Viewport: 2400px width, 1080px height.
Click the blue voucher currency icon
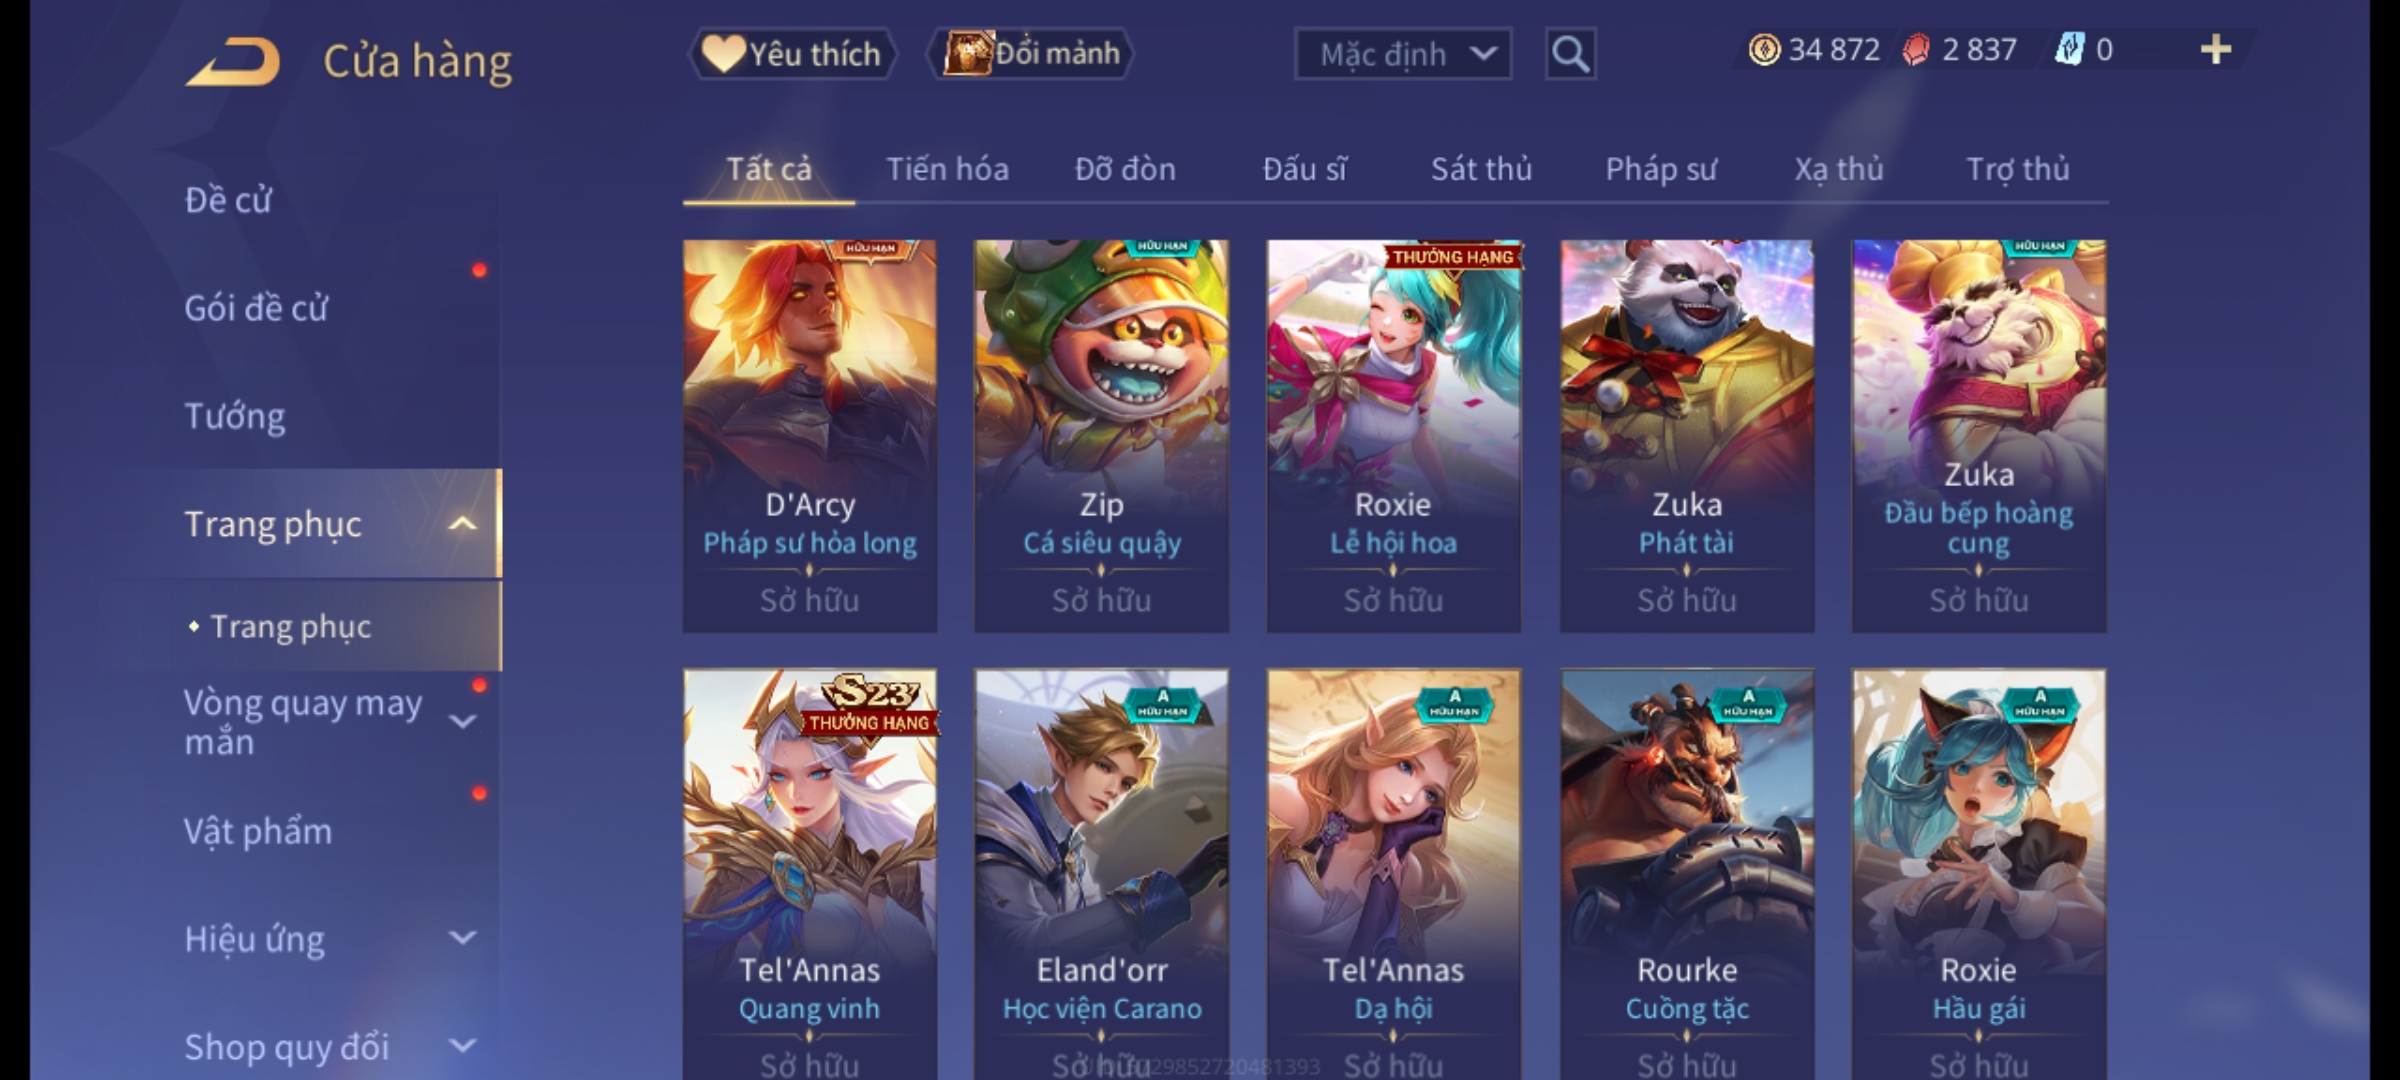click(x=2069, y=49)
